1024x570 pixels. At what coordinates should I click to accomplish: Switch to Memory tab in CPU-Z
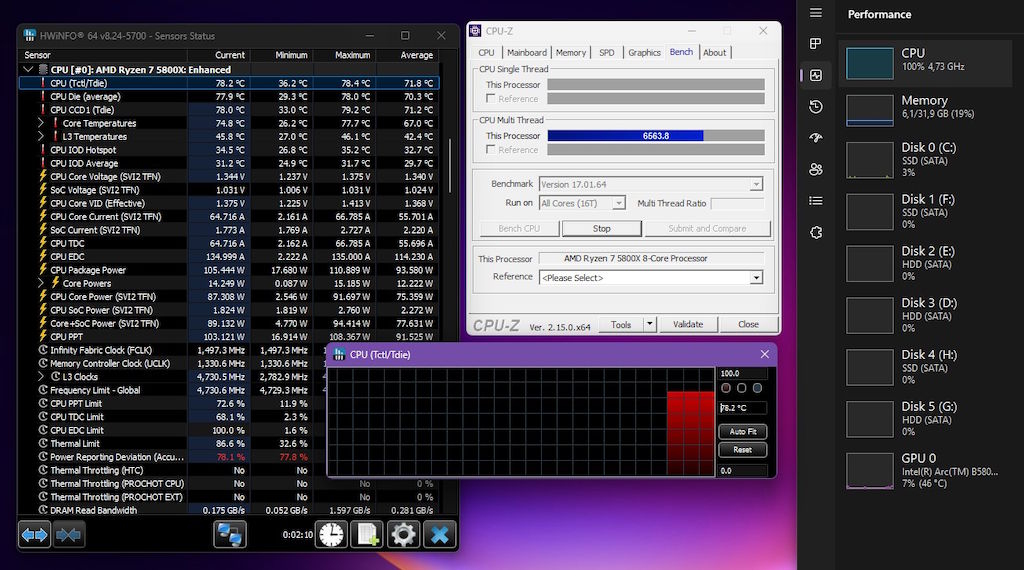coord(571,52)
